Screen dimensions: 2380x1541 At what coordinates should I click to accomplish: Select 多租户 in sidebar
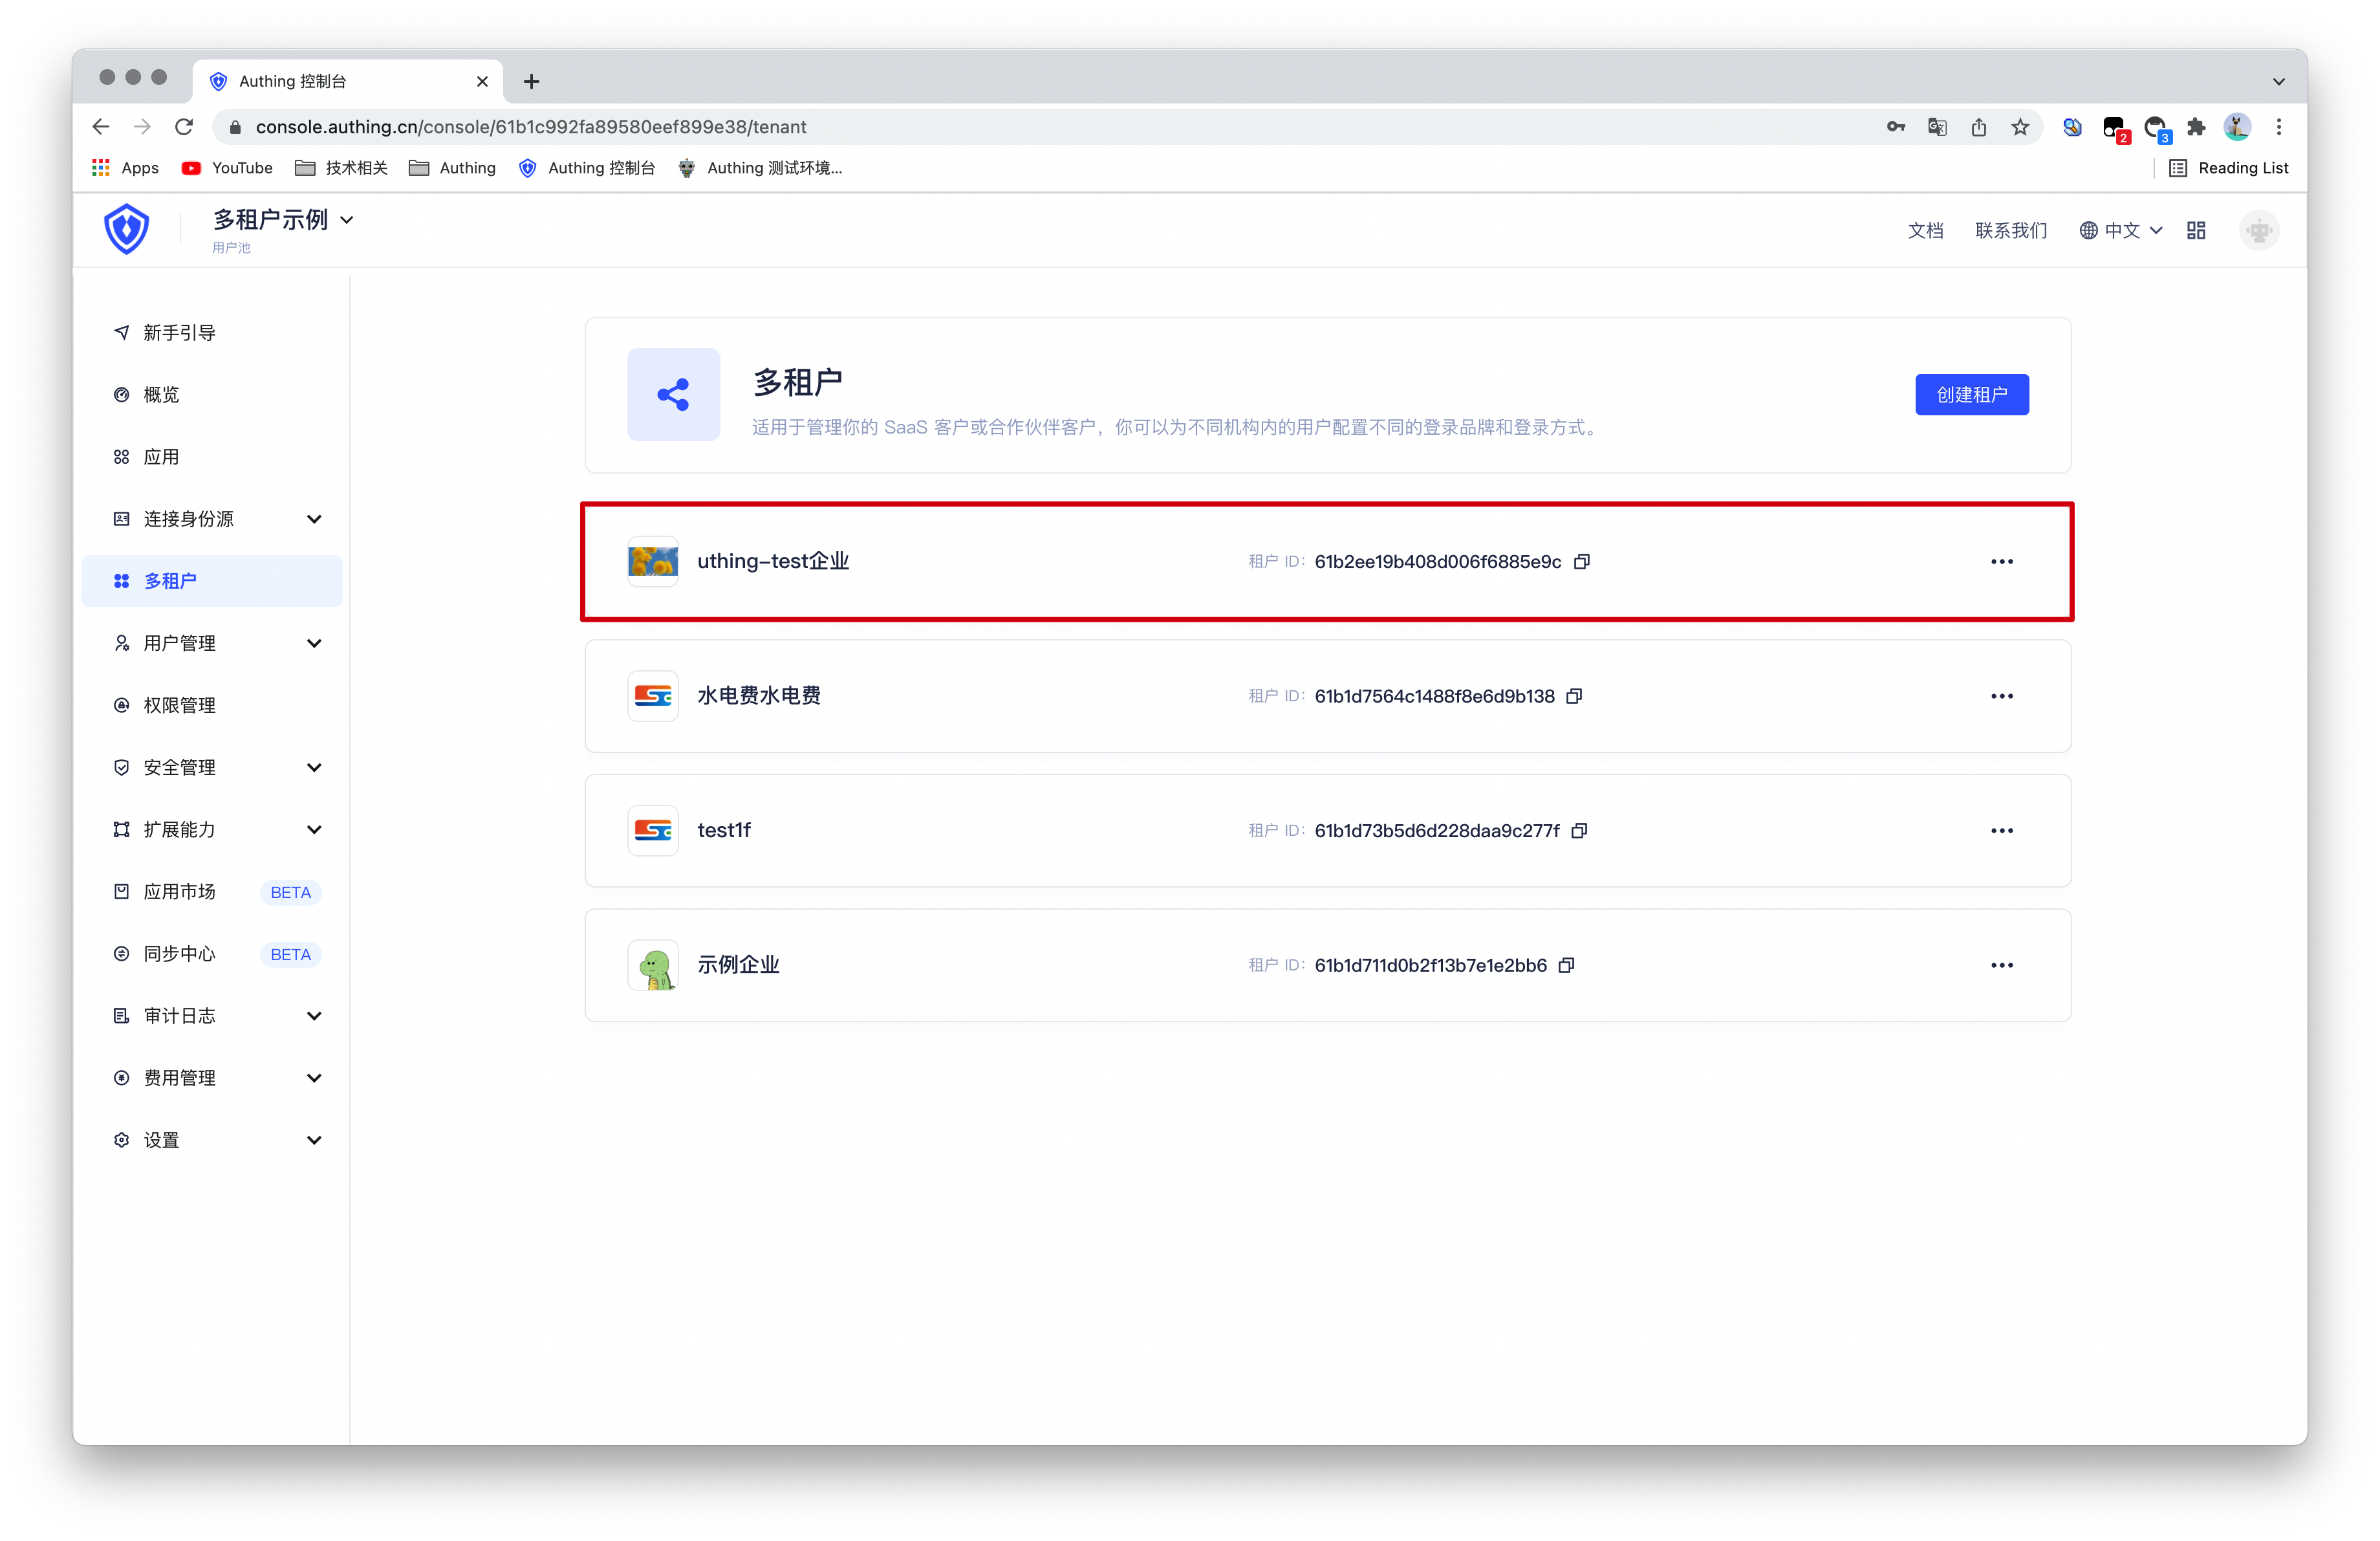[x=212, y=581]
